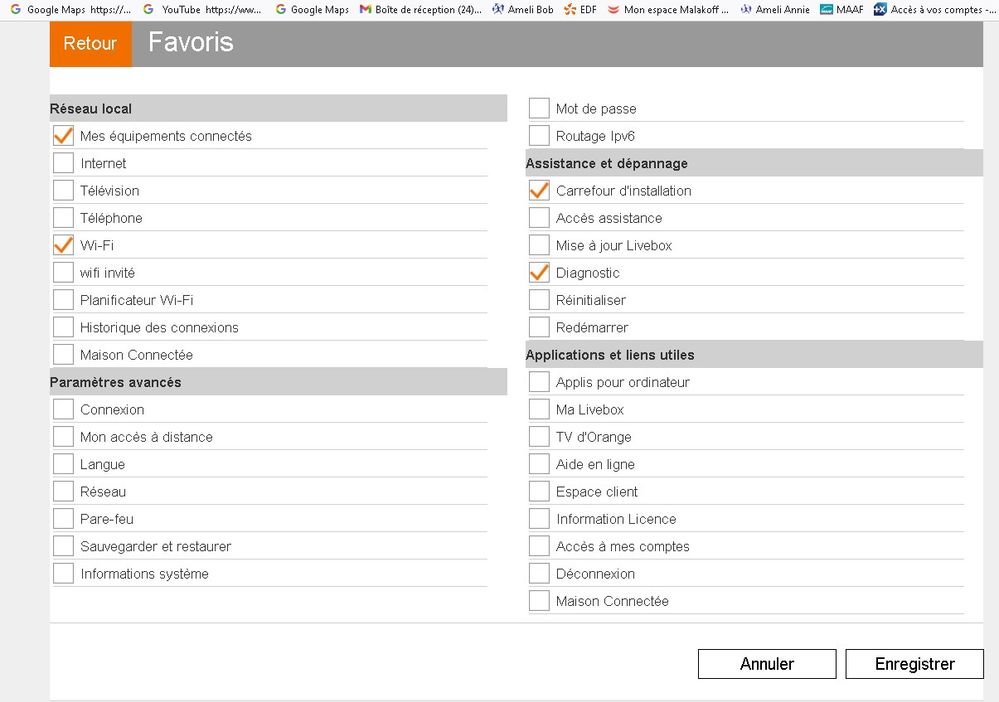Enable the Internet favorite checkbox
Image resolution: width=999 pixels, height=702 pixels.
click(64, 163)
